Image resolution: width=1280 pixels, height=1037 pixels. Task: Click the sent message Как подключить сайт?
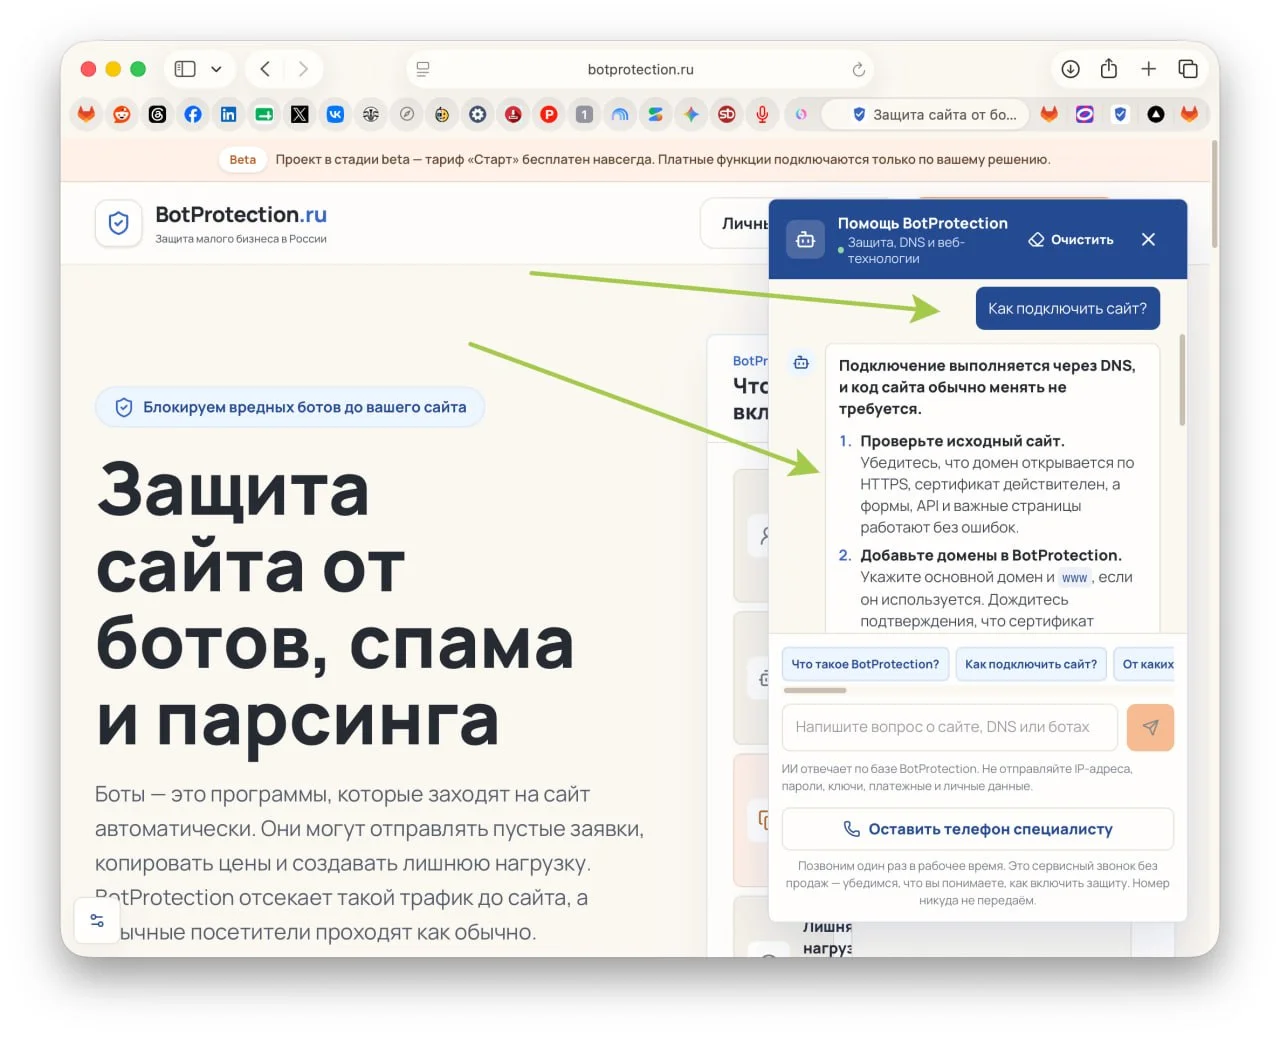(x=1067, y=308)
